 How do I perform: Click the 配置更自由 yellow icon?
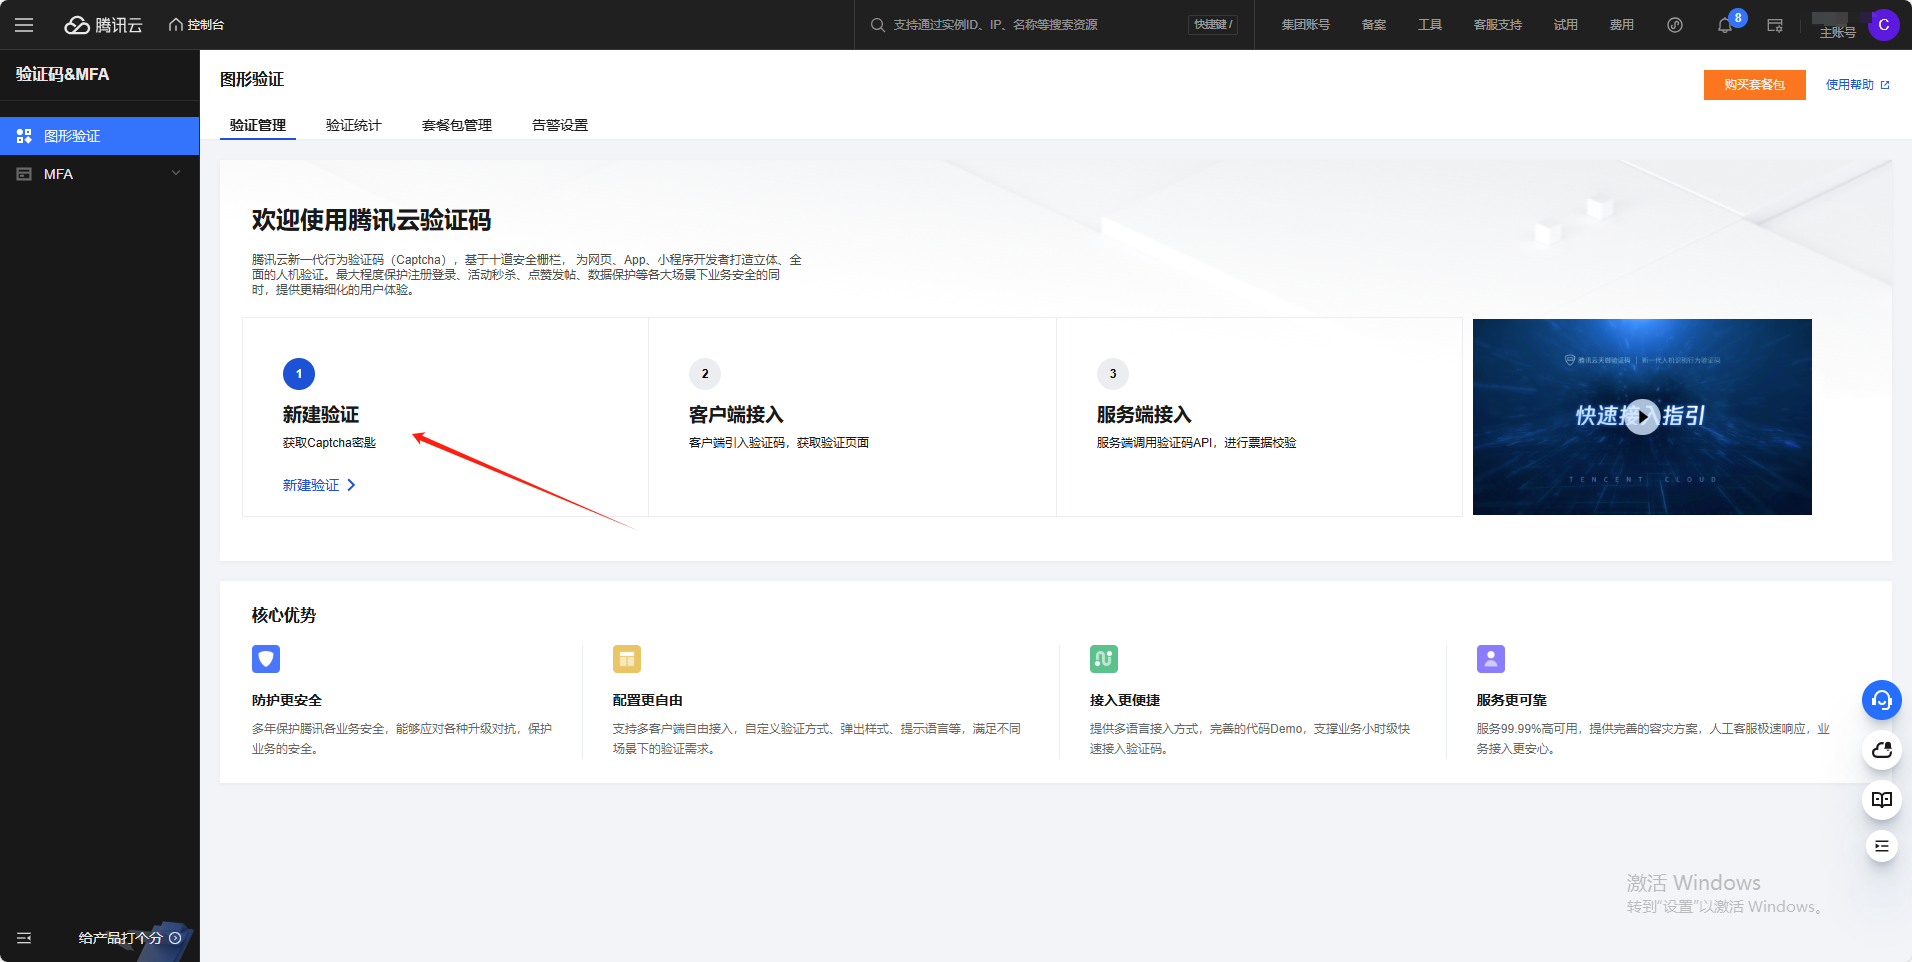tap(627, 659)
